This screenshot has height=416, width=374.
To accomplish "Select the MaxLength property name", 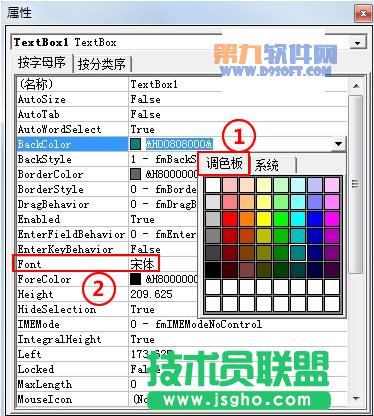I will (x=45, y=384).
